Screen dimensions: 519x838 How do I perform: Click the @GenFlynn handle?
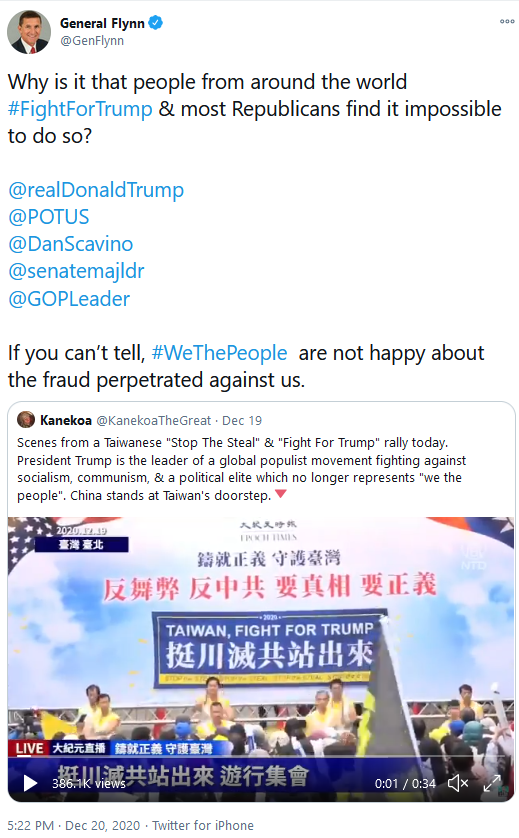(92, 41)
